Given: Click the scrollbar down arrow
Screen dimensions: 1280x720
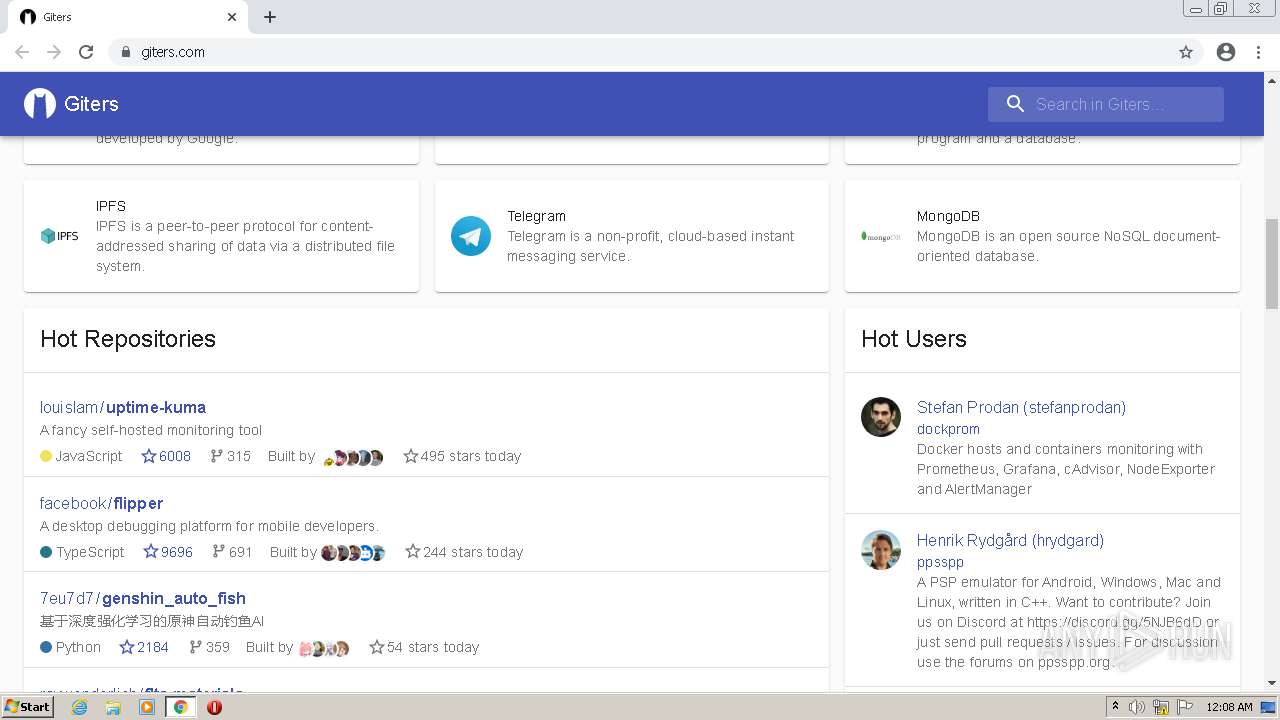Looking at the screenshot, I should pos(1272,683).
